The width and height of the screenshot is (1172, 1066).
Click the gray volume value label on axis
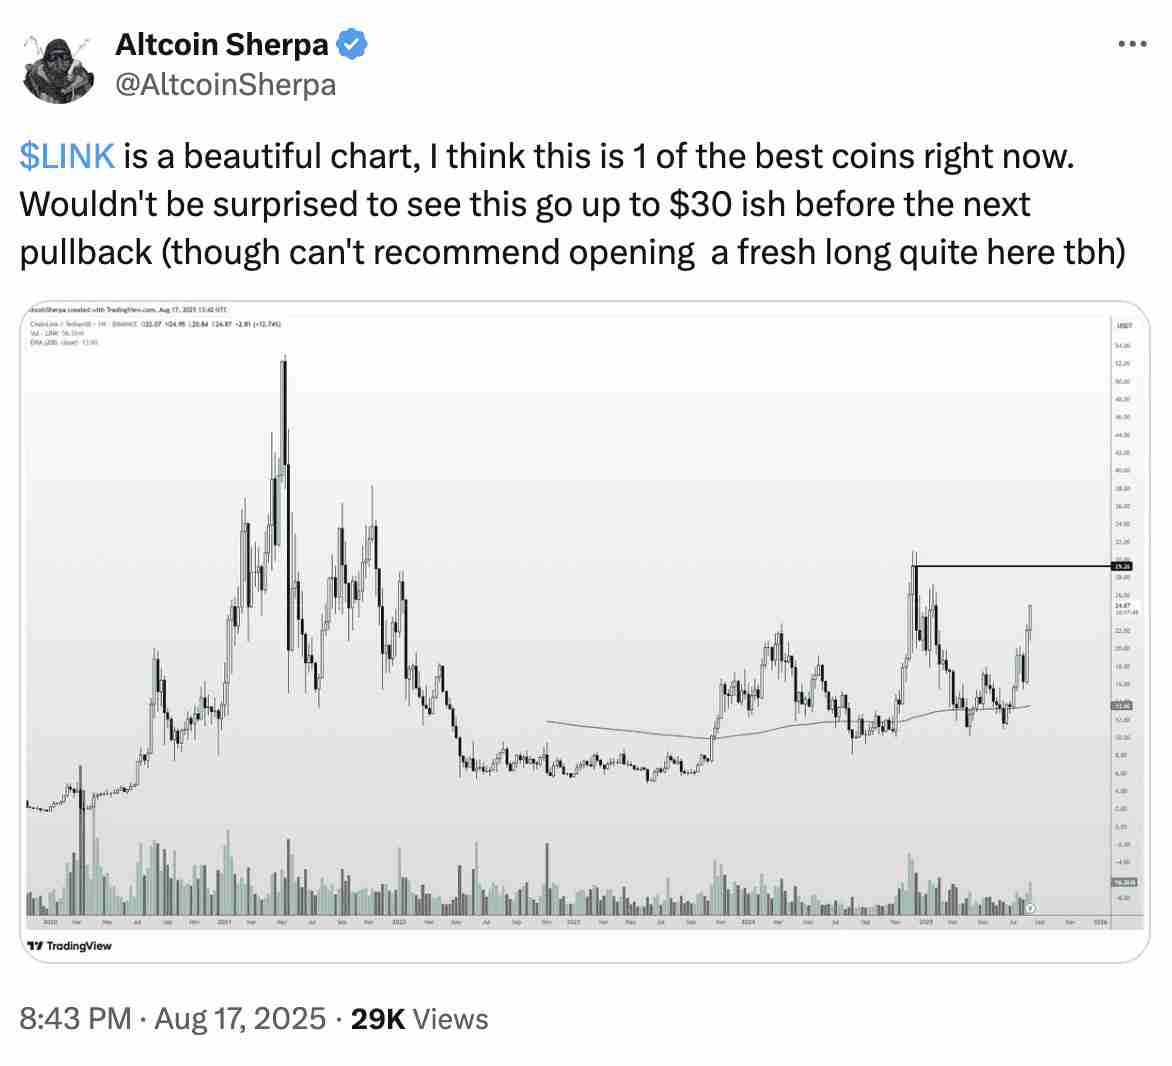[x=1122, y=882]
